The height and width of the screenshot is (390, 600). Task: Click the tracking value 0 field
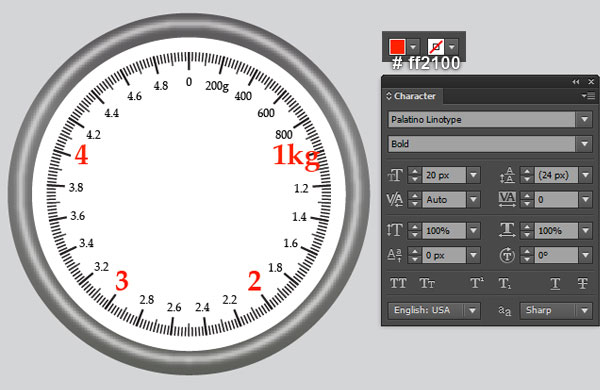tap(556, 200)
